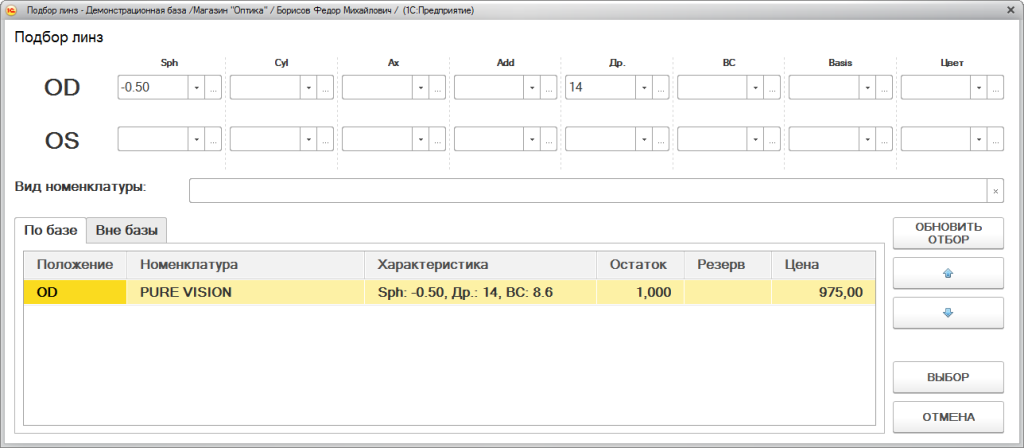
Task: Click the blue up arrow button
Action: 947,273
